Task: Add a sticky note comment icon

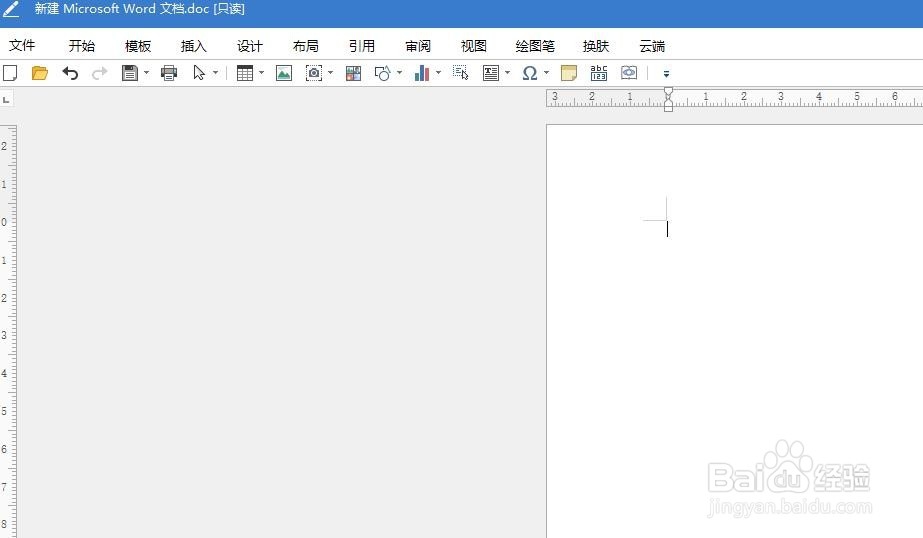Action: click(569, 73)
